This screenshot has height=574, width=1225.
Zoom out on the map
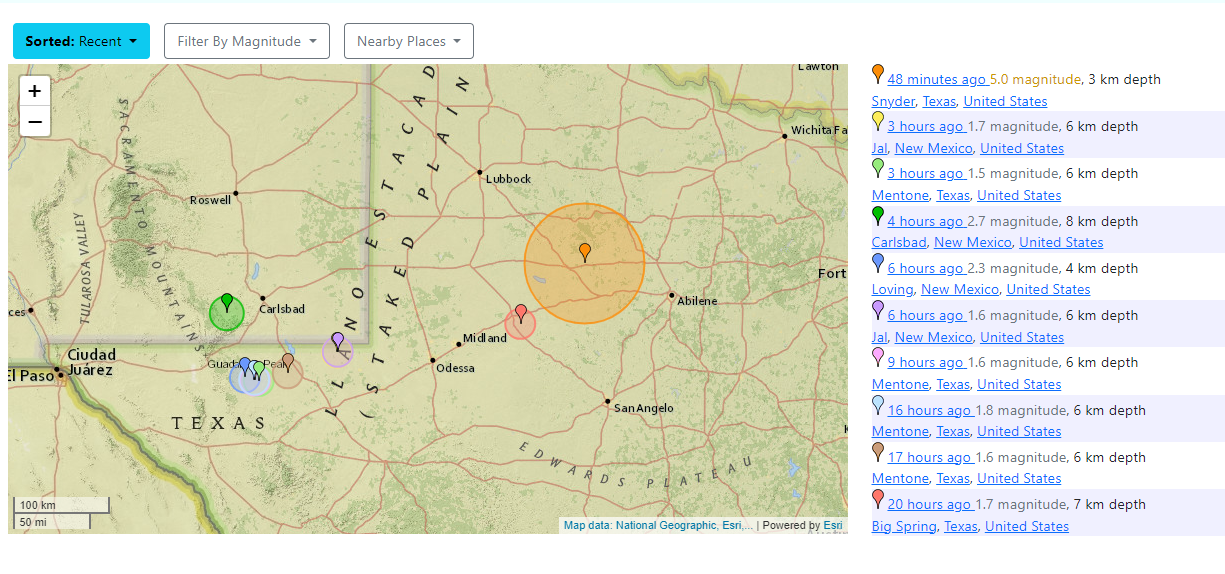coord(35,122)
